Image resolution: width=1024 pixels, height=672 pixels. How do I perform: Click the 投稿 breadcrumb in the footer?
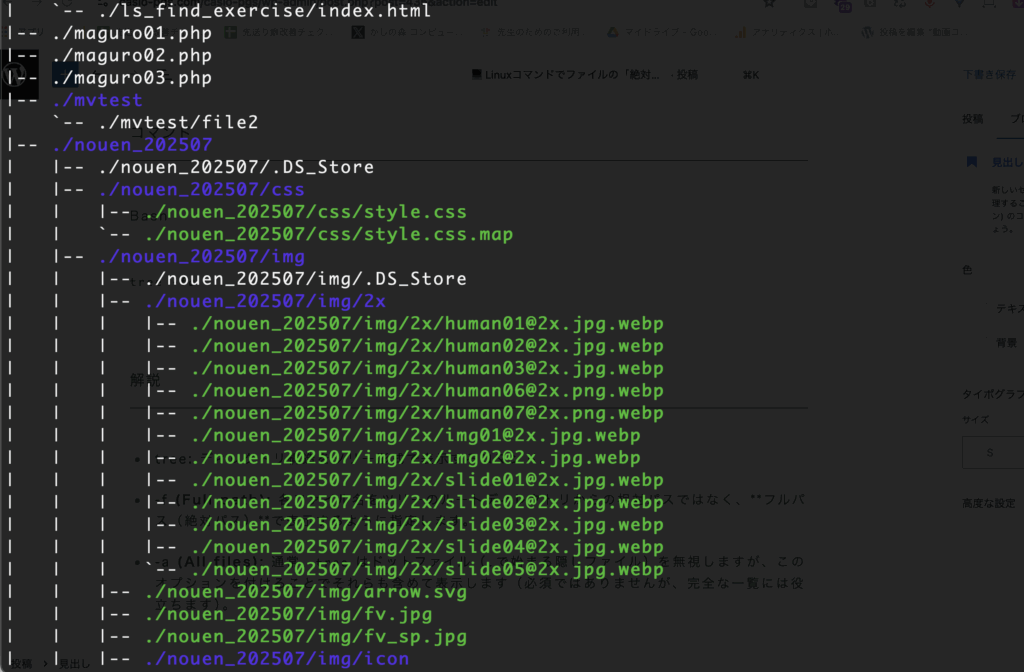point(21,663)
